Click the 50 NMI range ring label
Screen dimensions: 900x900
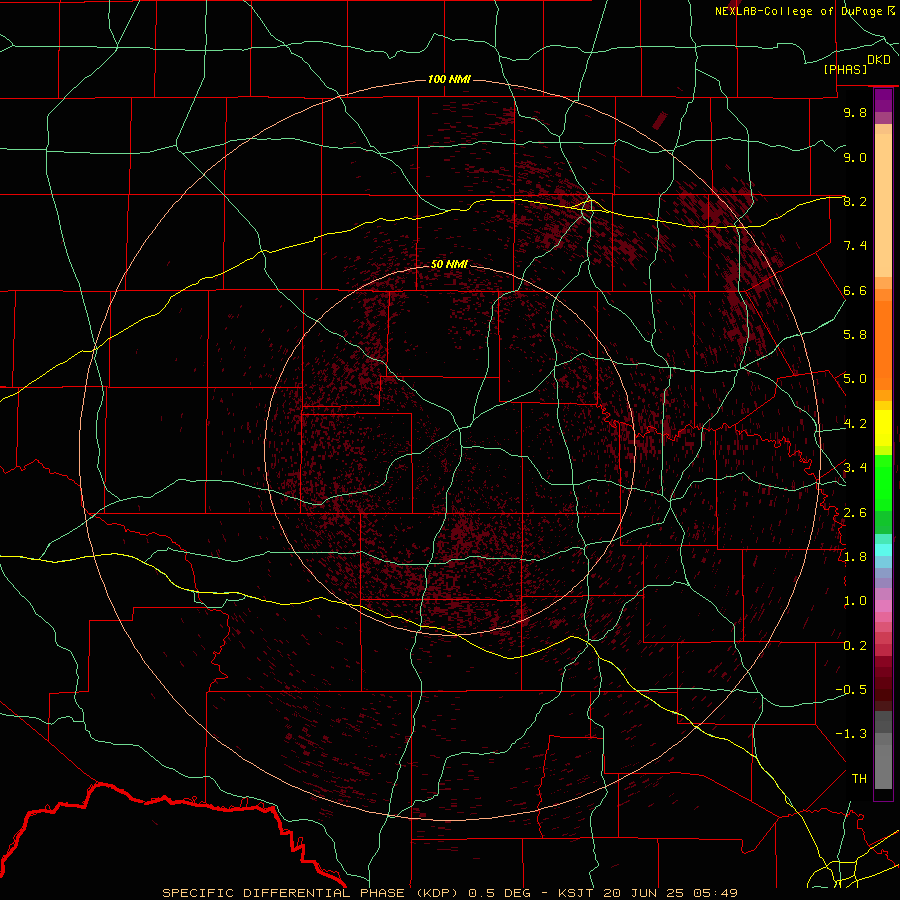tap(449, 264)
